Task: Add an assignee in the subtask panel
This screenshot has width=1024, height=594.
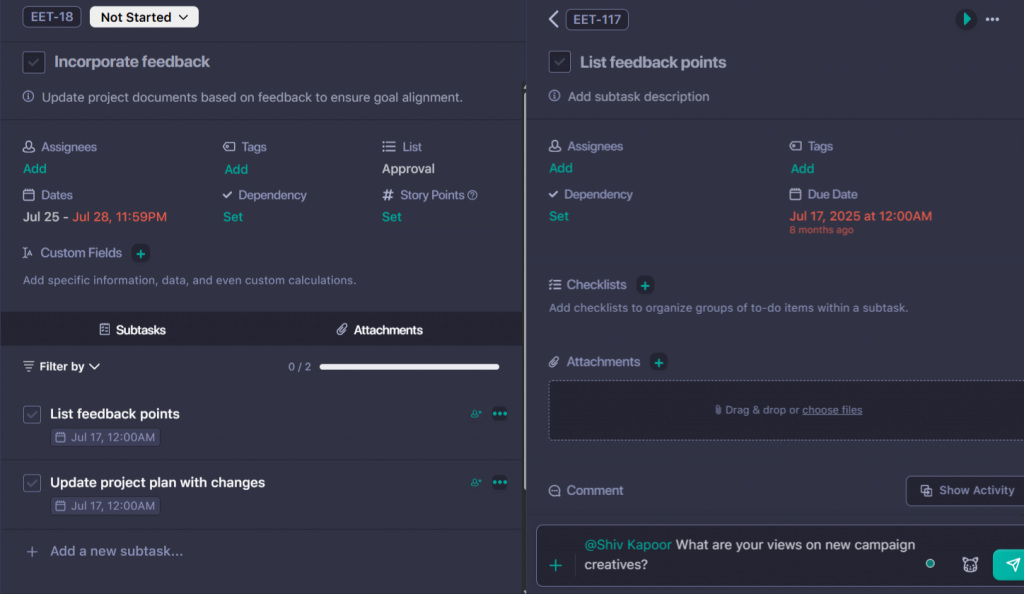Action: click(x=560, y=168)
